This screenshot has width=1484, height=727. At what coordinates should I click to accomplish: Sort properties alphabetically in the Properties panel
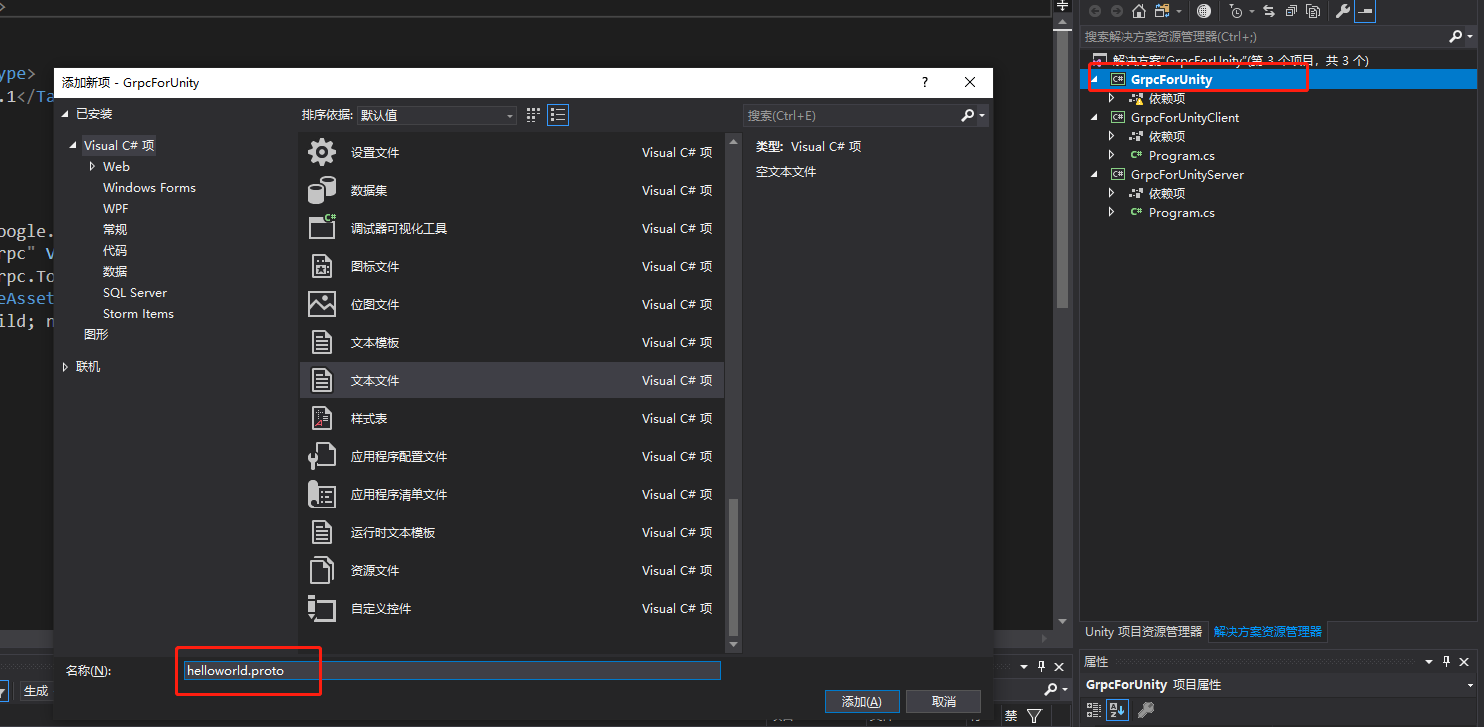coord(1117,710)
